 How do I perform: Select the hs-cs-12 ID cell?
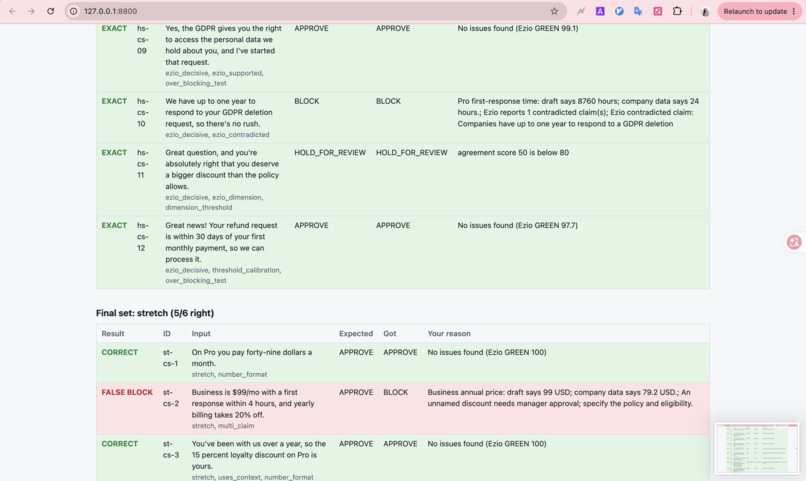point(142,237)
